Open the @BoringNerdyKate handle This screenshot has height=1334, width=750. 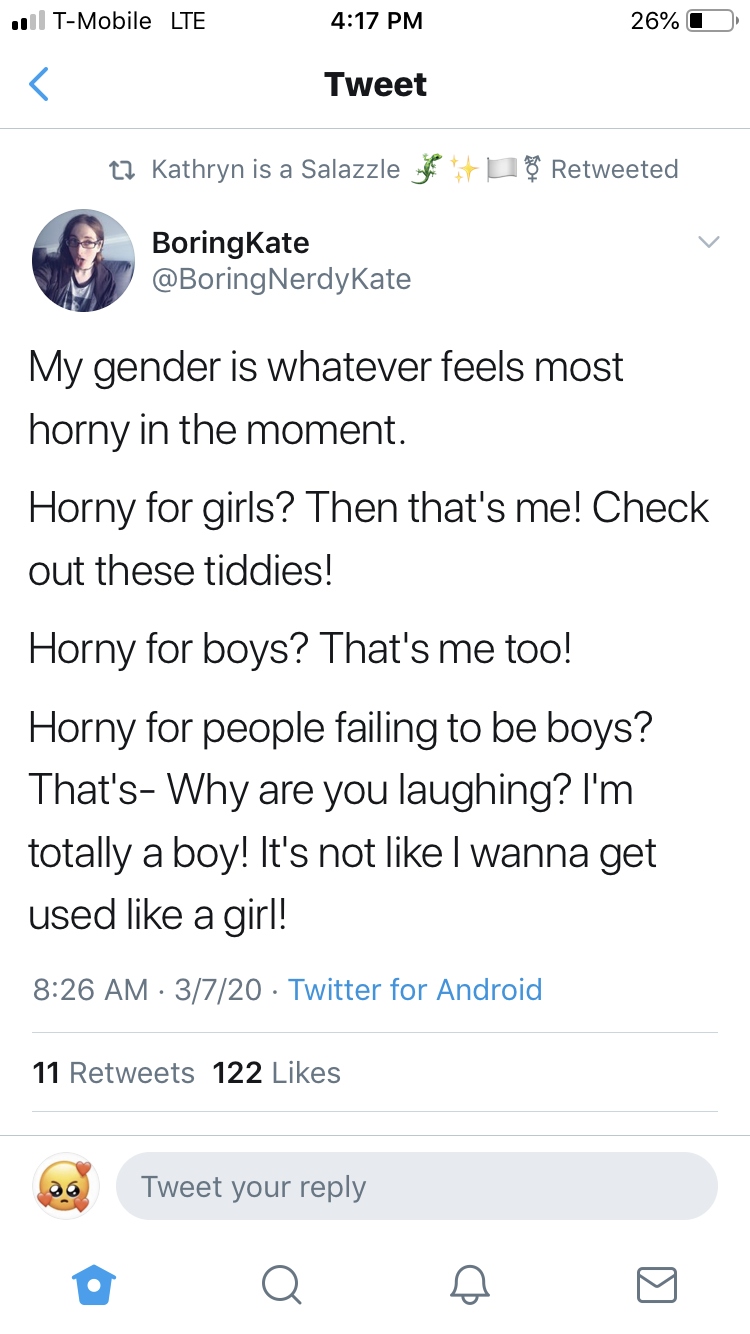[x=281, y=279]
